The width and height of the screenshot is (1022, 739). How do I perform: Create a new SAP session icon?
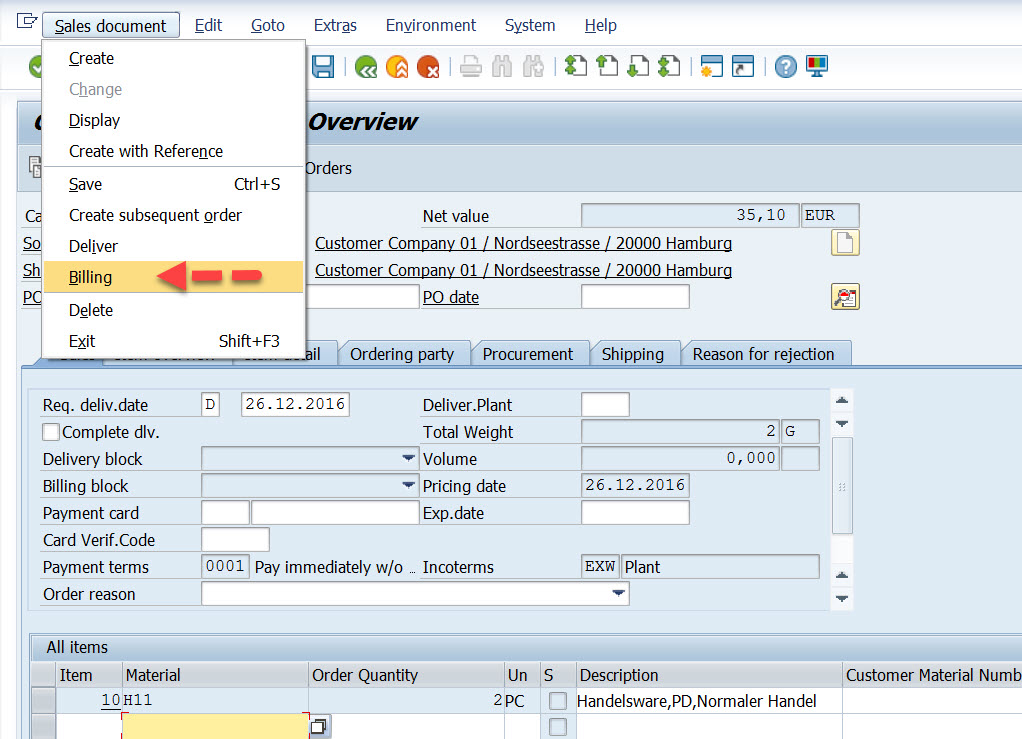point(712,66)
